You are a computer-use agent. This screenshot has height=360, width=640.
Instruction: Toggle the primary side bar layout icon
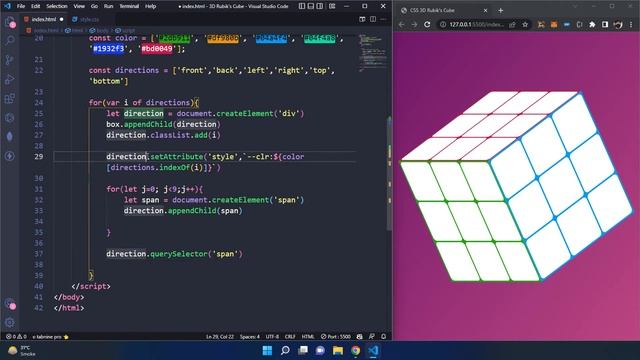click(x=302, y=6)
